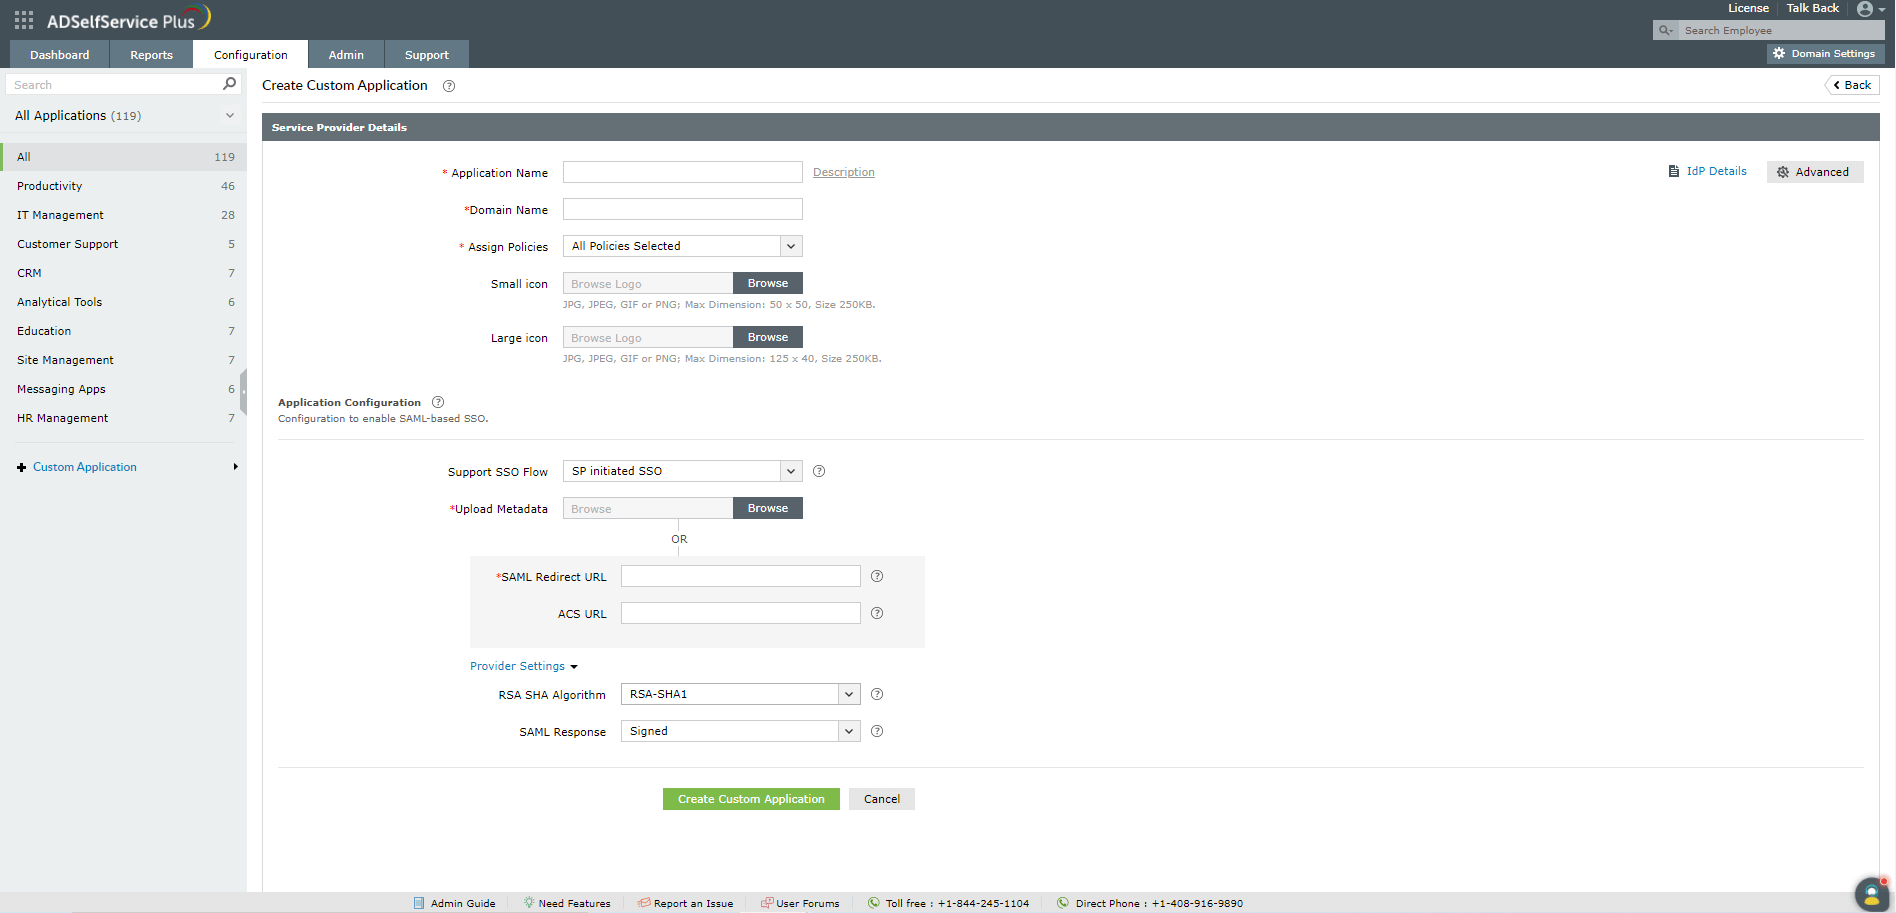Click the Domain Settings gear icon

coord(1779,53)
